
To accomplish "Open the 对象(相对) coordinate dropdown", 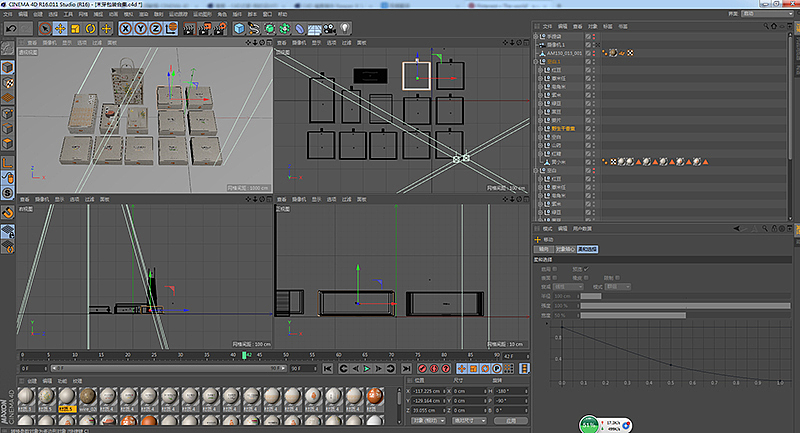I will click(428, 421).
